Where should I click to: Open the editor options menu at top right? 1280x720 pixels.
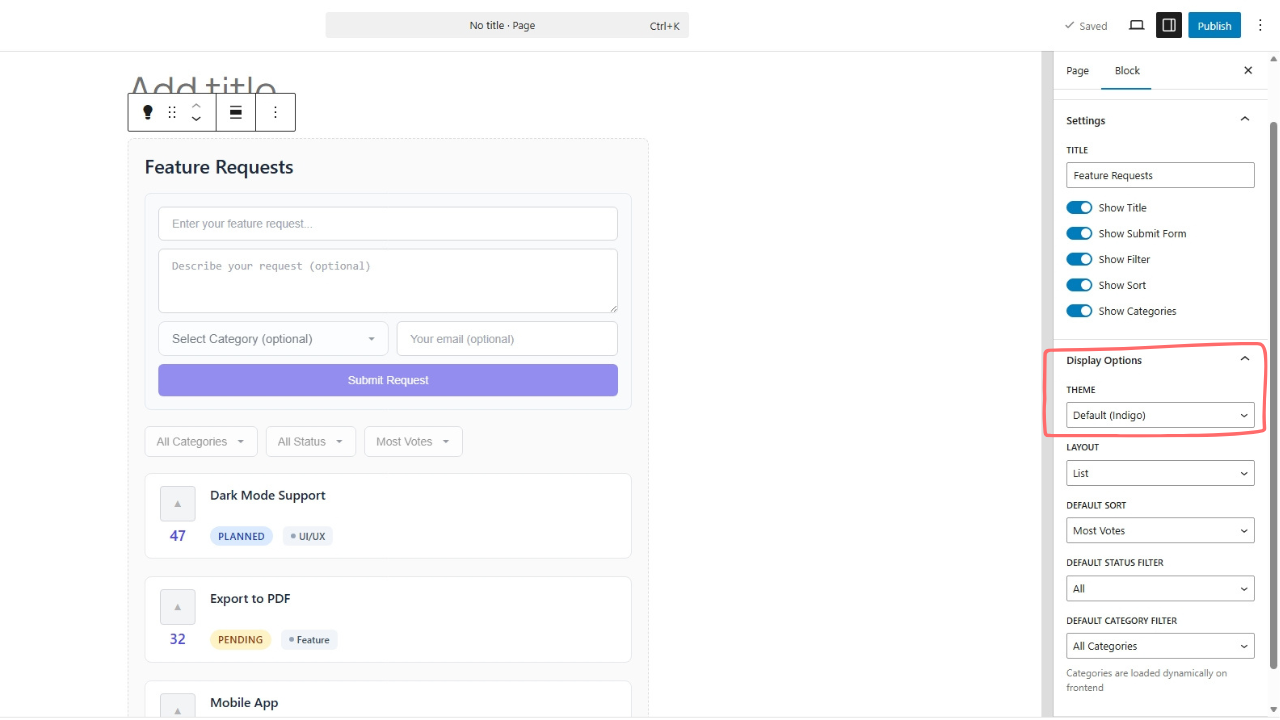1260,25
